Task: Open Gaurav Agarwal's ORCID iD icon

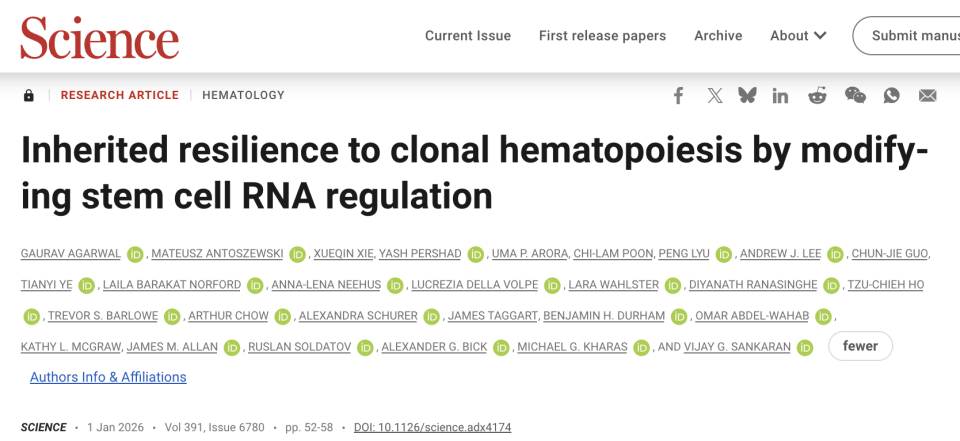Action: [135, 254]
